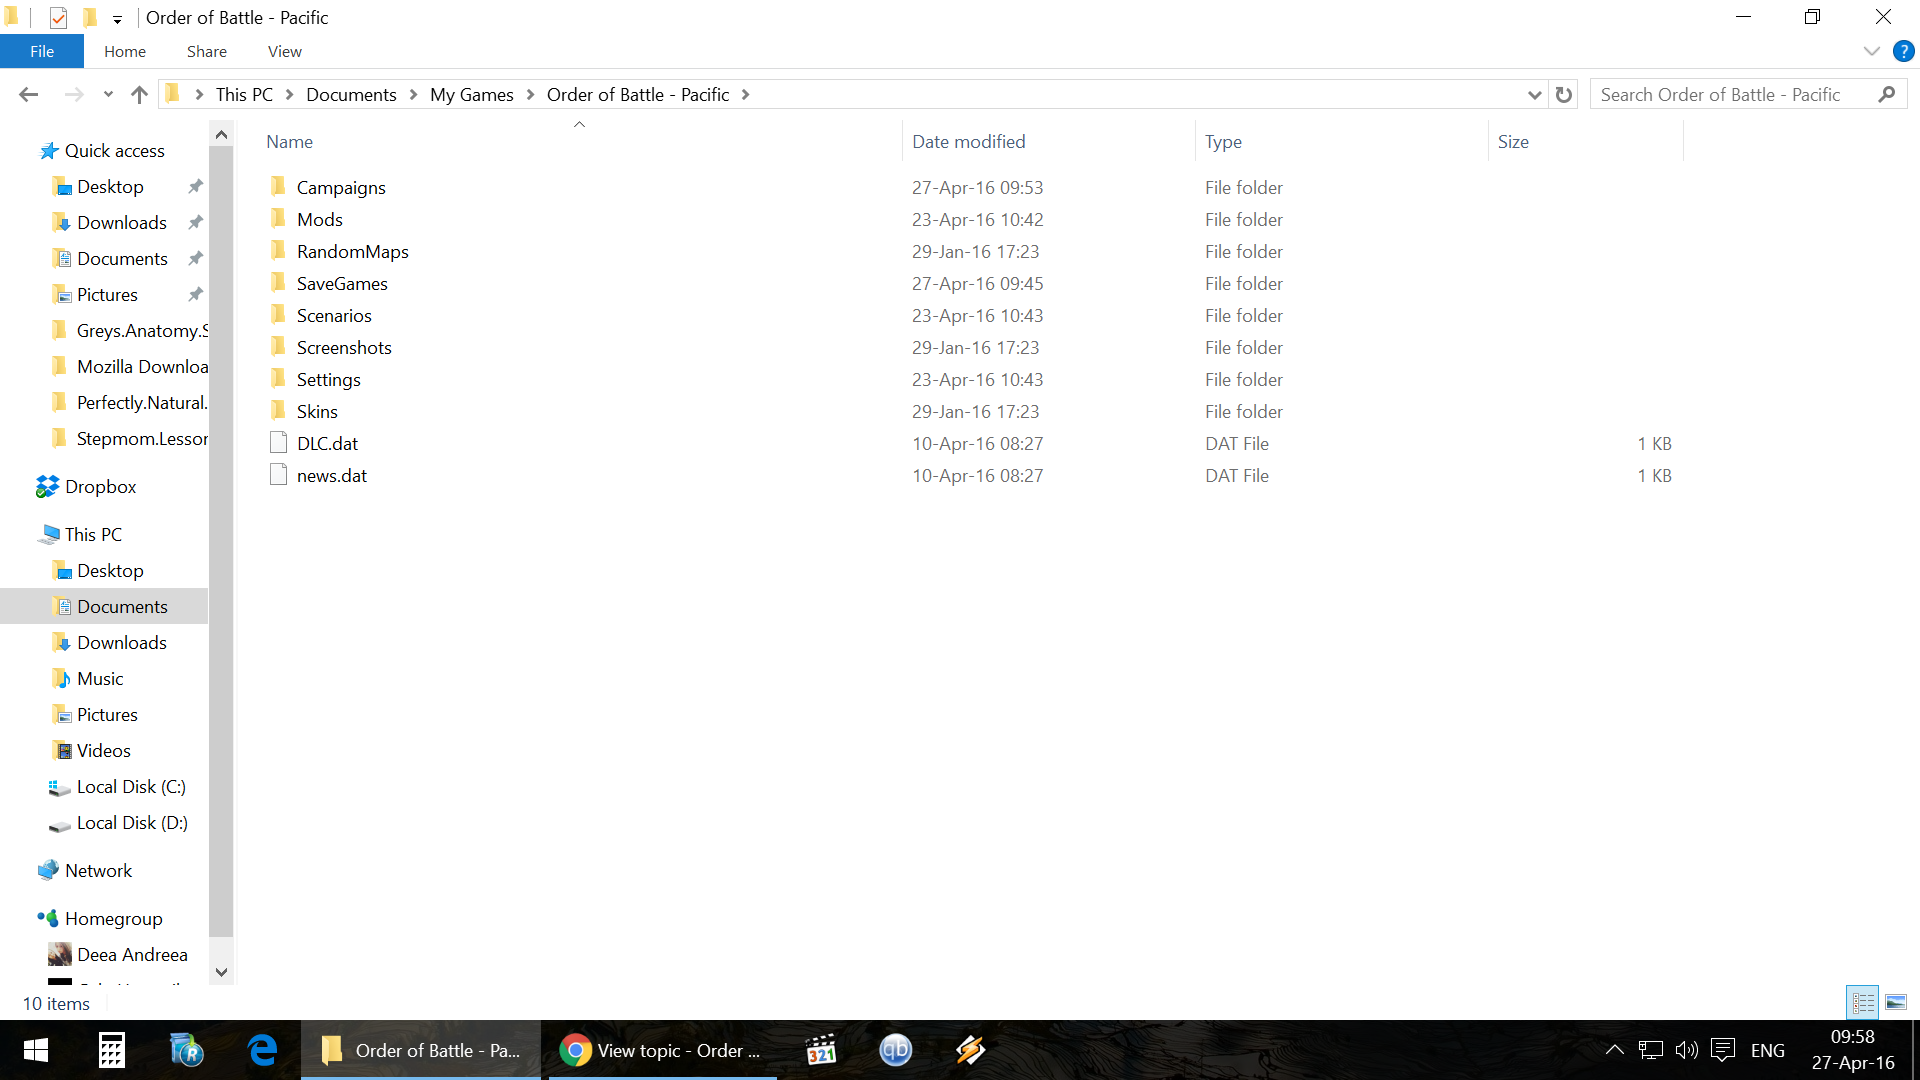
Task: Navigate to This PC breadcrumb
Action: coord(244,94)
